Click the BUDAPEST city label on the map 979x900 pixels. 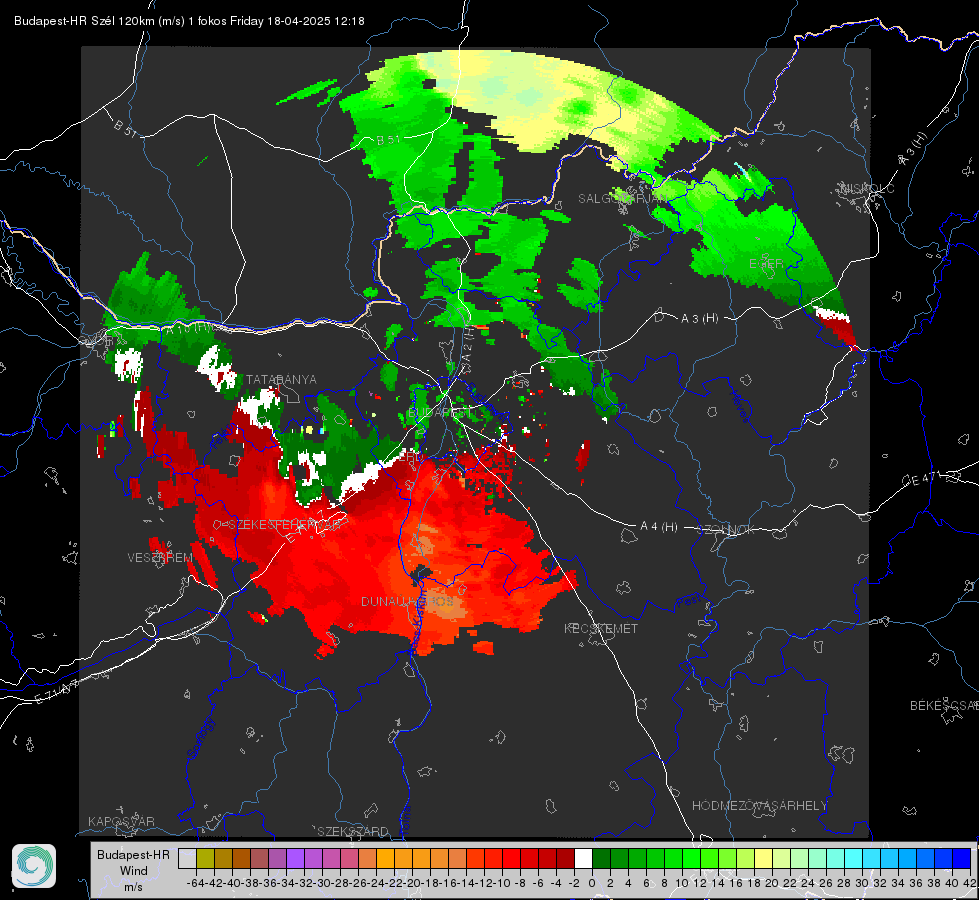[x=439, y=413]
